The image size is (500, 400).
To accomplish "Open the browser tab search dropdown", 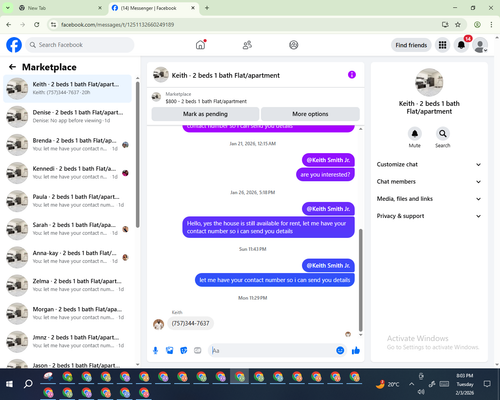I will coord(7,8).
